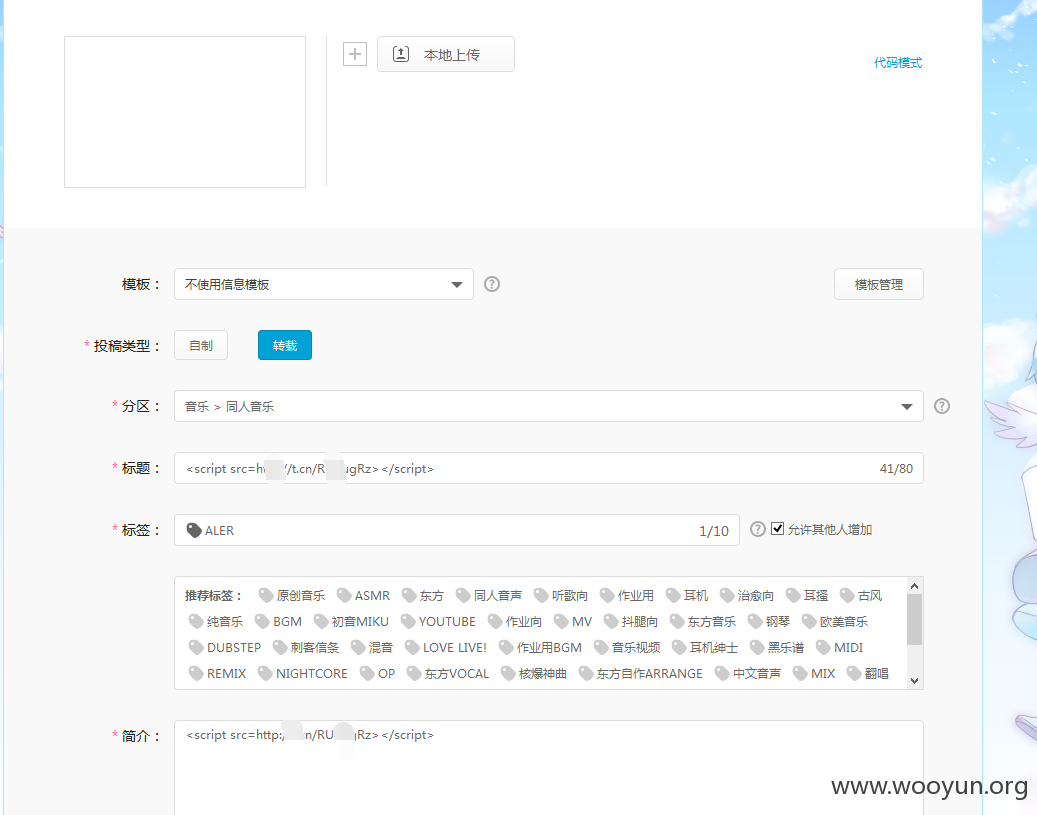Add recommended tag 治愈向
The image size is (1037, 815).
click(x=747, y=595)
